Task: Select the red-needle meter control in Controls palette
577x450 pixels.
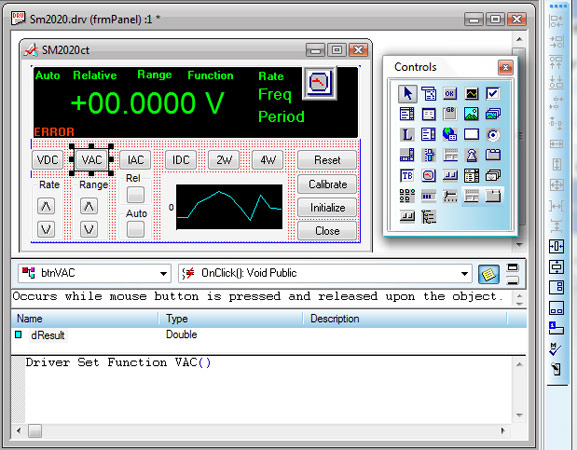Action: click(428, 176)
